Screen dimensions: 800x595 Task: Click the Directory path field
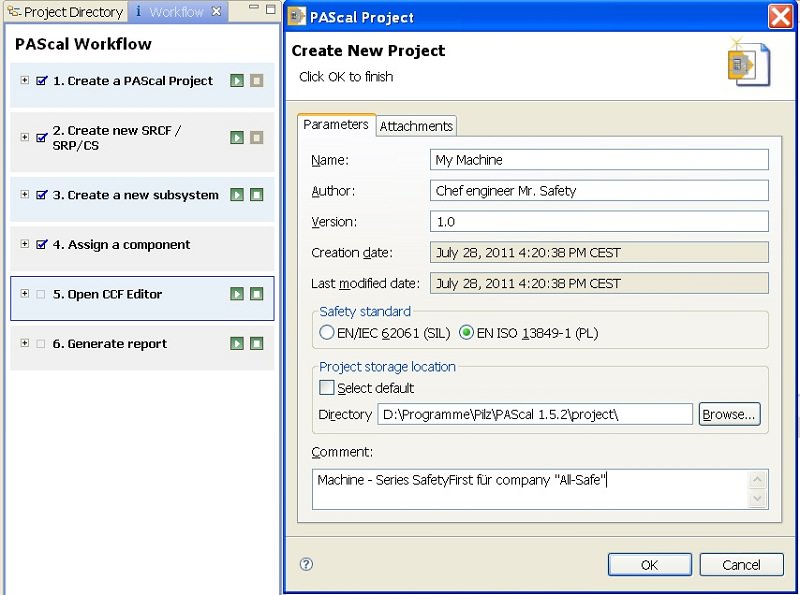point(535,414)
